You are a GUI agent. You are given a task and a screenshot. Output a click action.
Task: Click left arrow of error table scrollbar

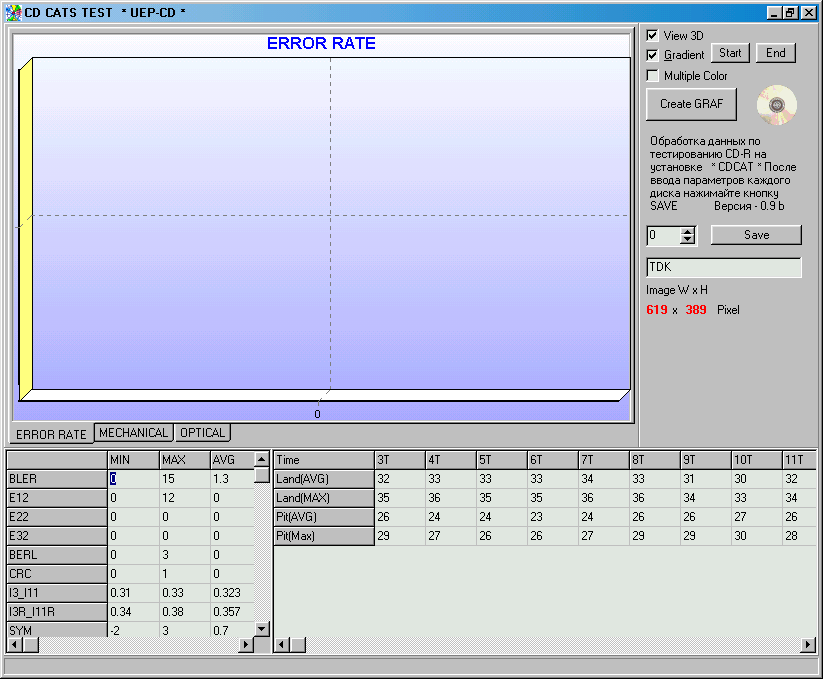point(14,644)
